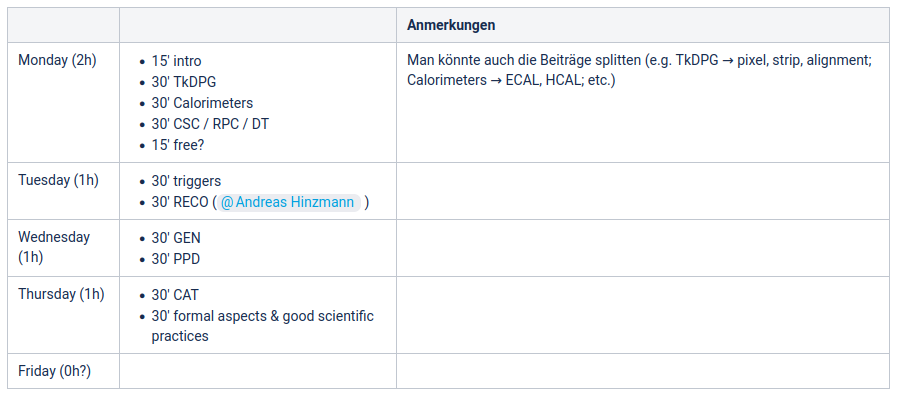The height and width of the screenshot is (394, 915).
Task: Select the 30' PPD list item
Action: pos(176,259)
